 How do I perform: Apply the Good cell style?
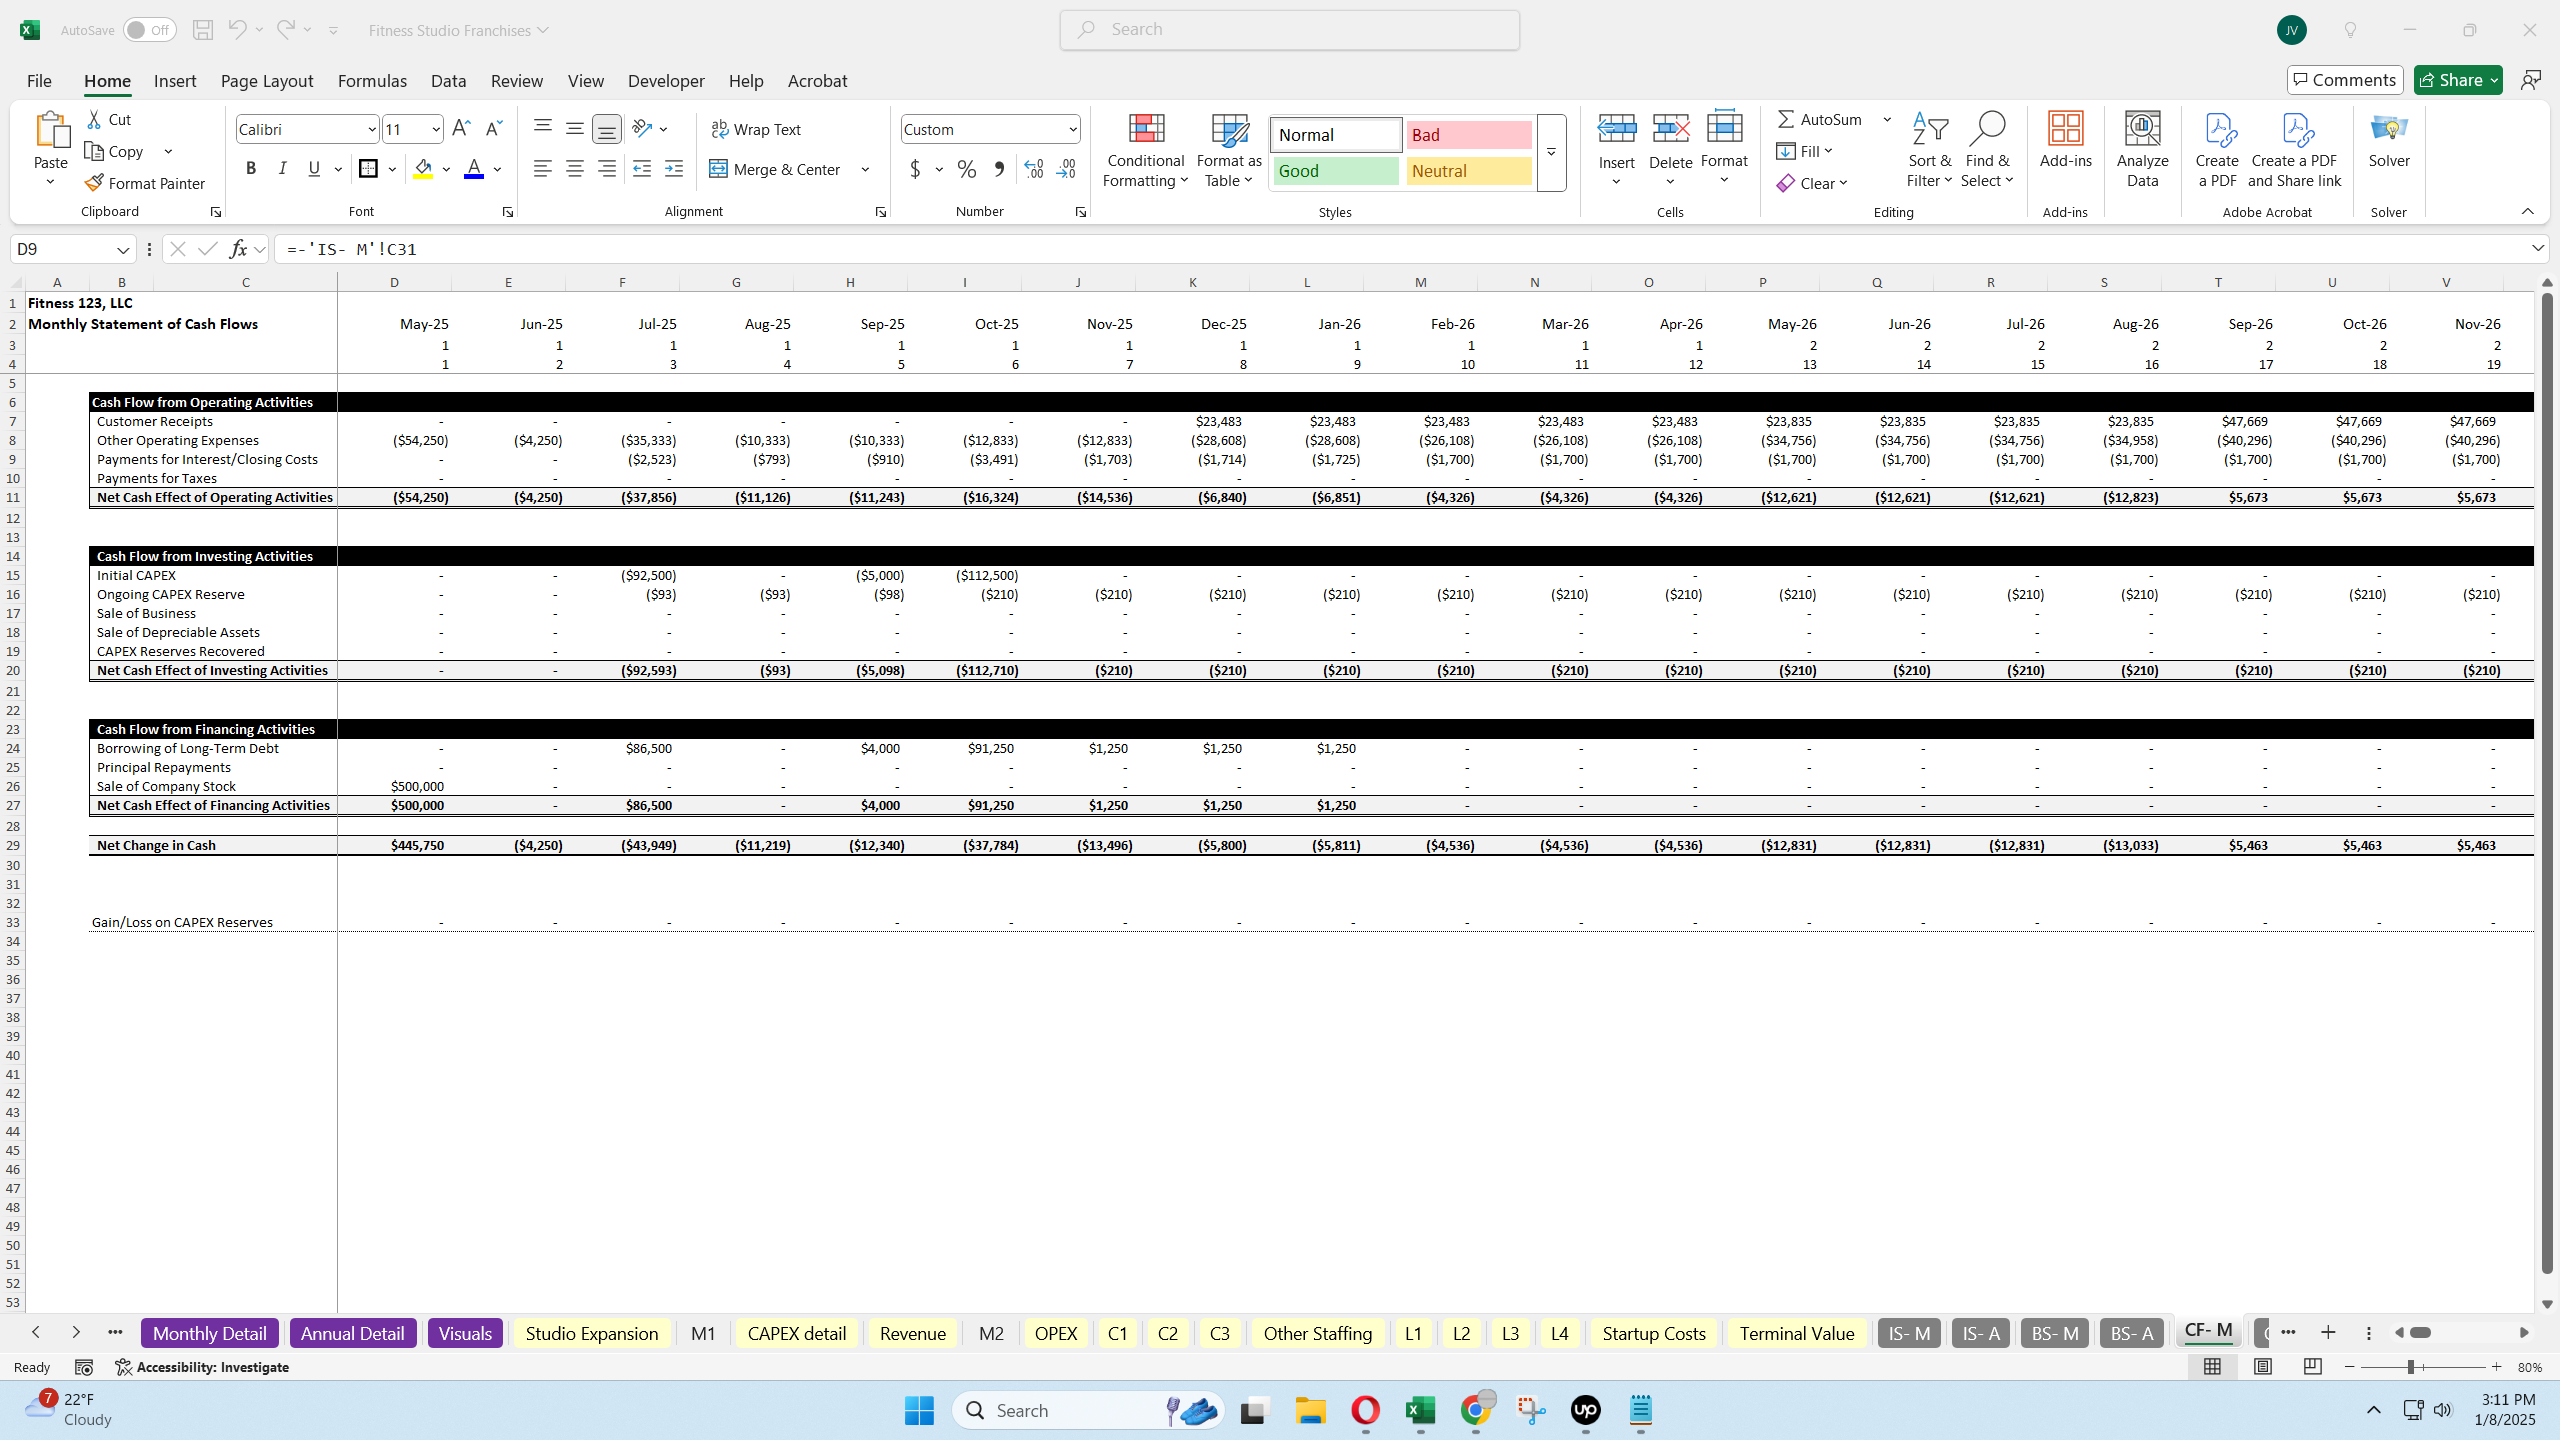[1335, 171]
